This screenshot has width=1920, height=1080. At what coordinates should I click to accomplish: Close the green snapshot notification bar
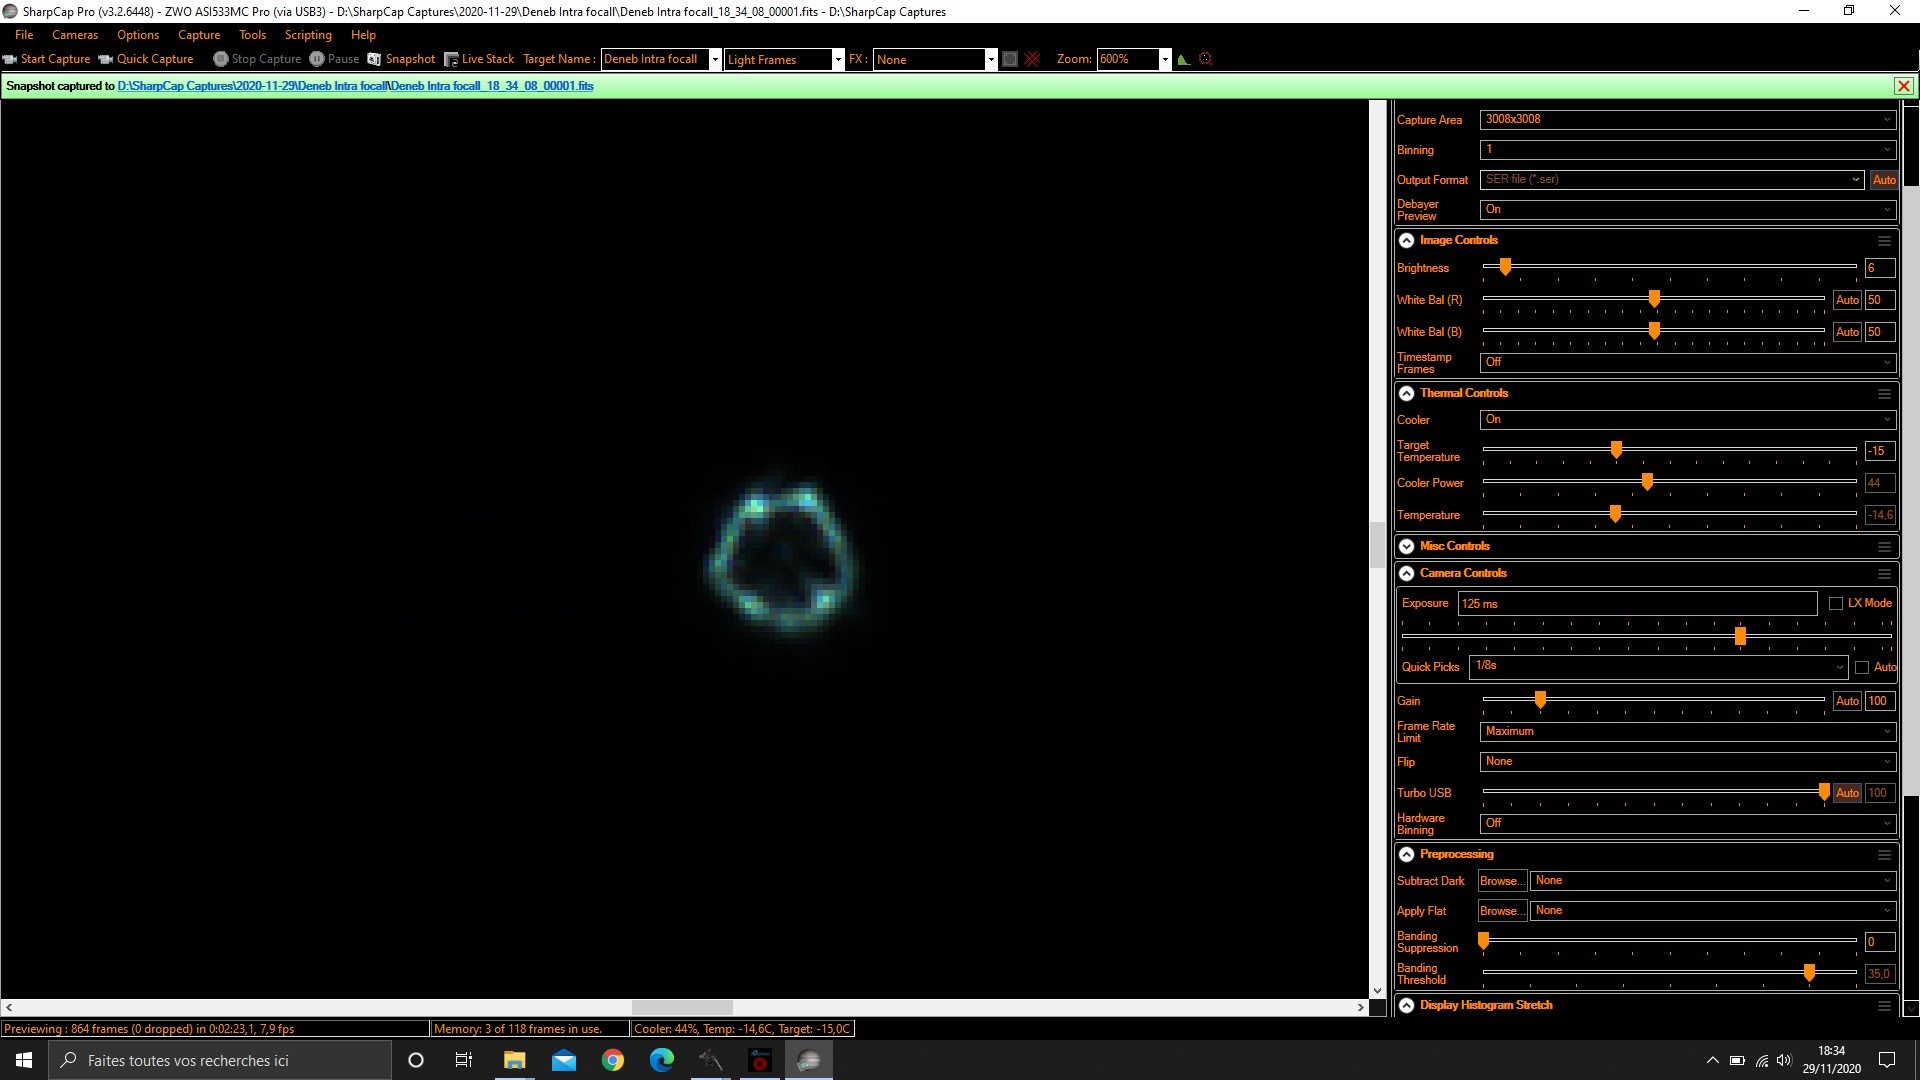(x=1904, y=86)
